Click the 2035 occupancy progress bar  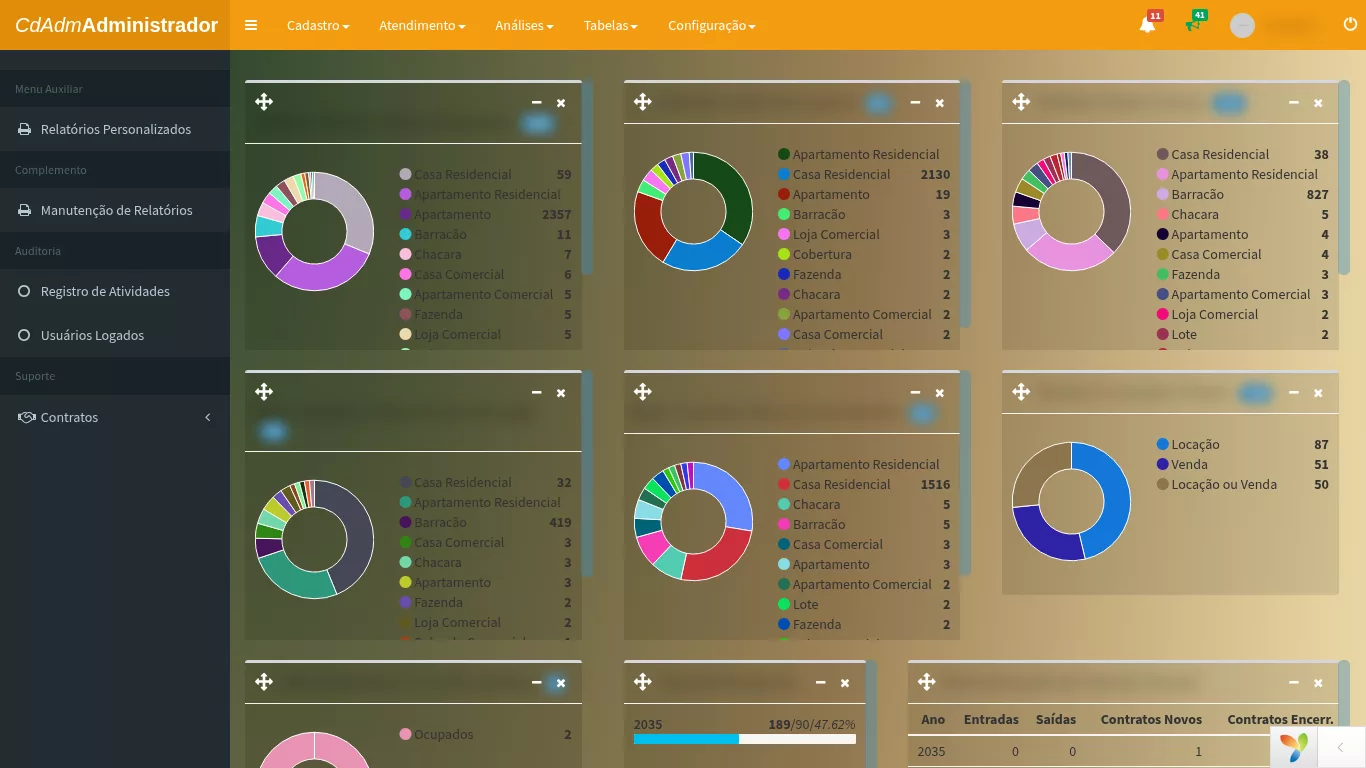tap(745, 739)
